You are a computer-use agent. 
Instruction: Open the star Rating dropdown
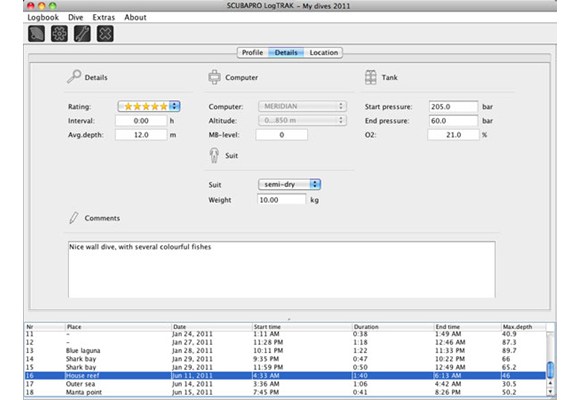[149, 107]
